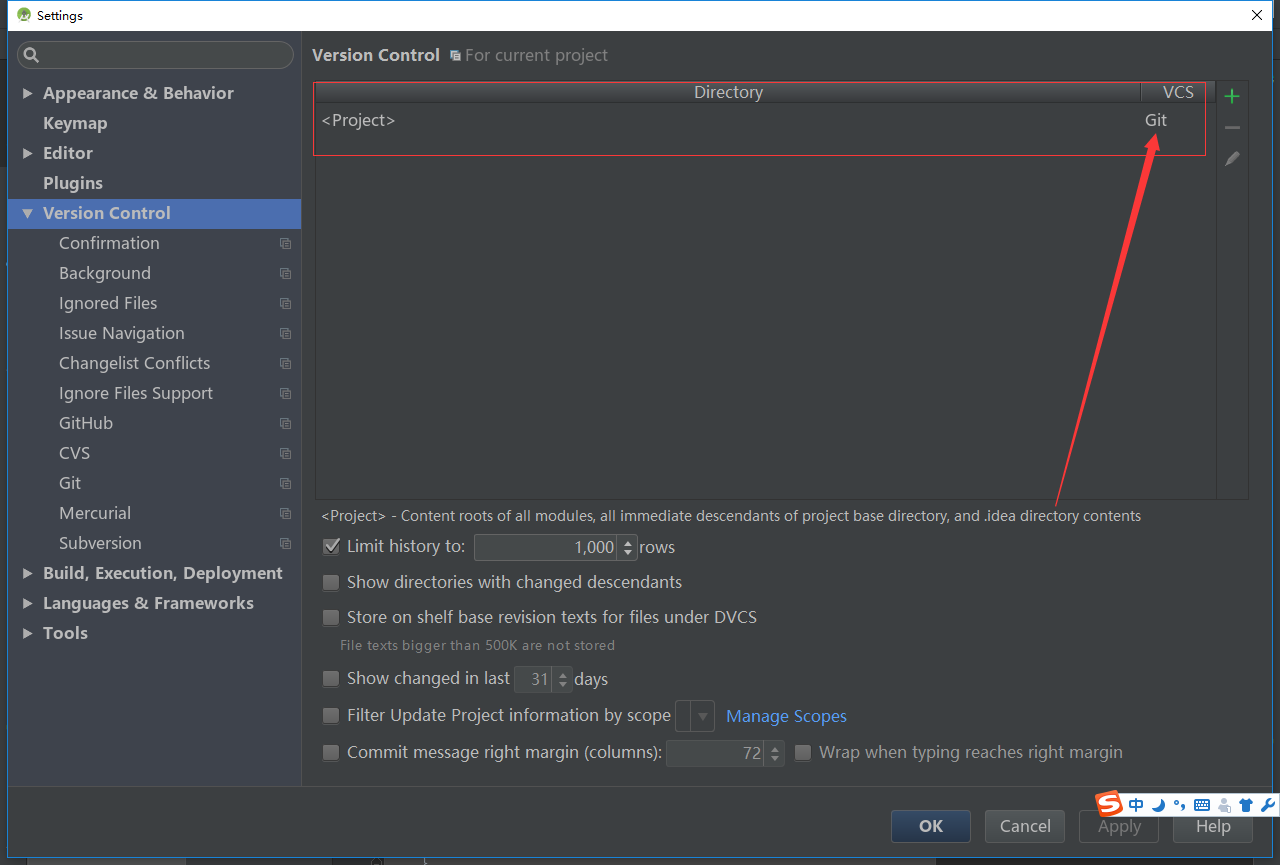Click the shirt skin icon in IME bar

click(1245, 805)
